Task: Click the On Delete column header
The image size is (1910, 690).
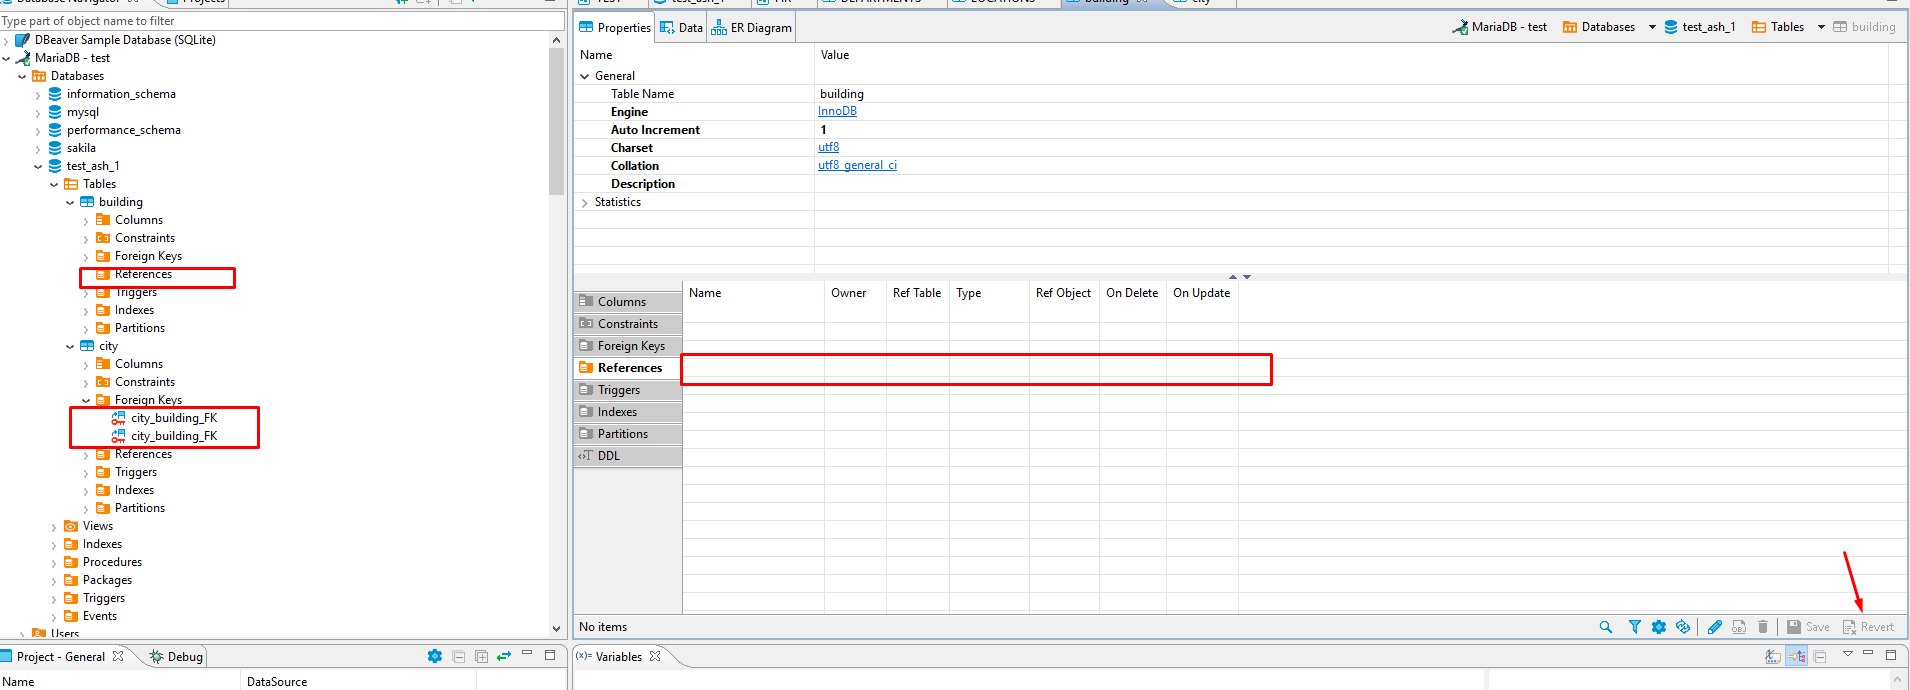Action: click(1132, 293)
